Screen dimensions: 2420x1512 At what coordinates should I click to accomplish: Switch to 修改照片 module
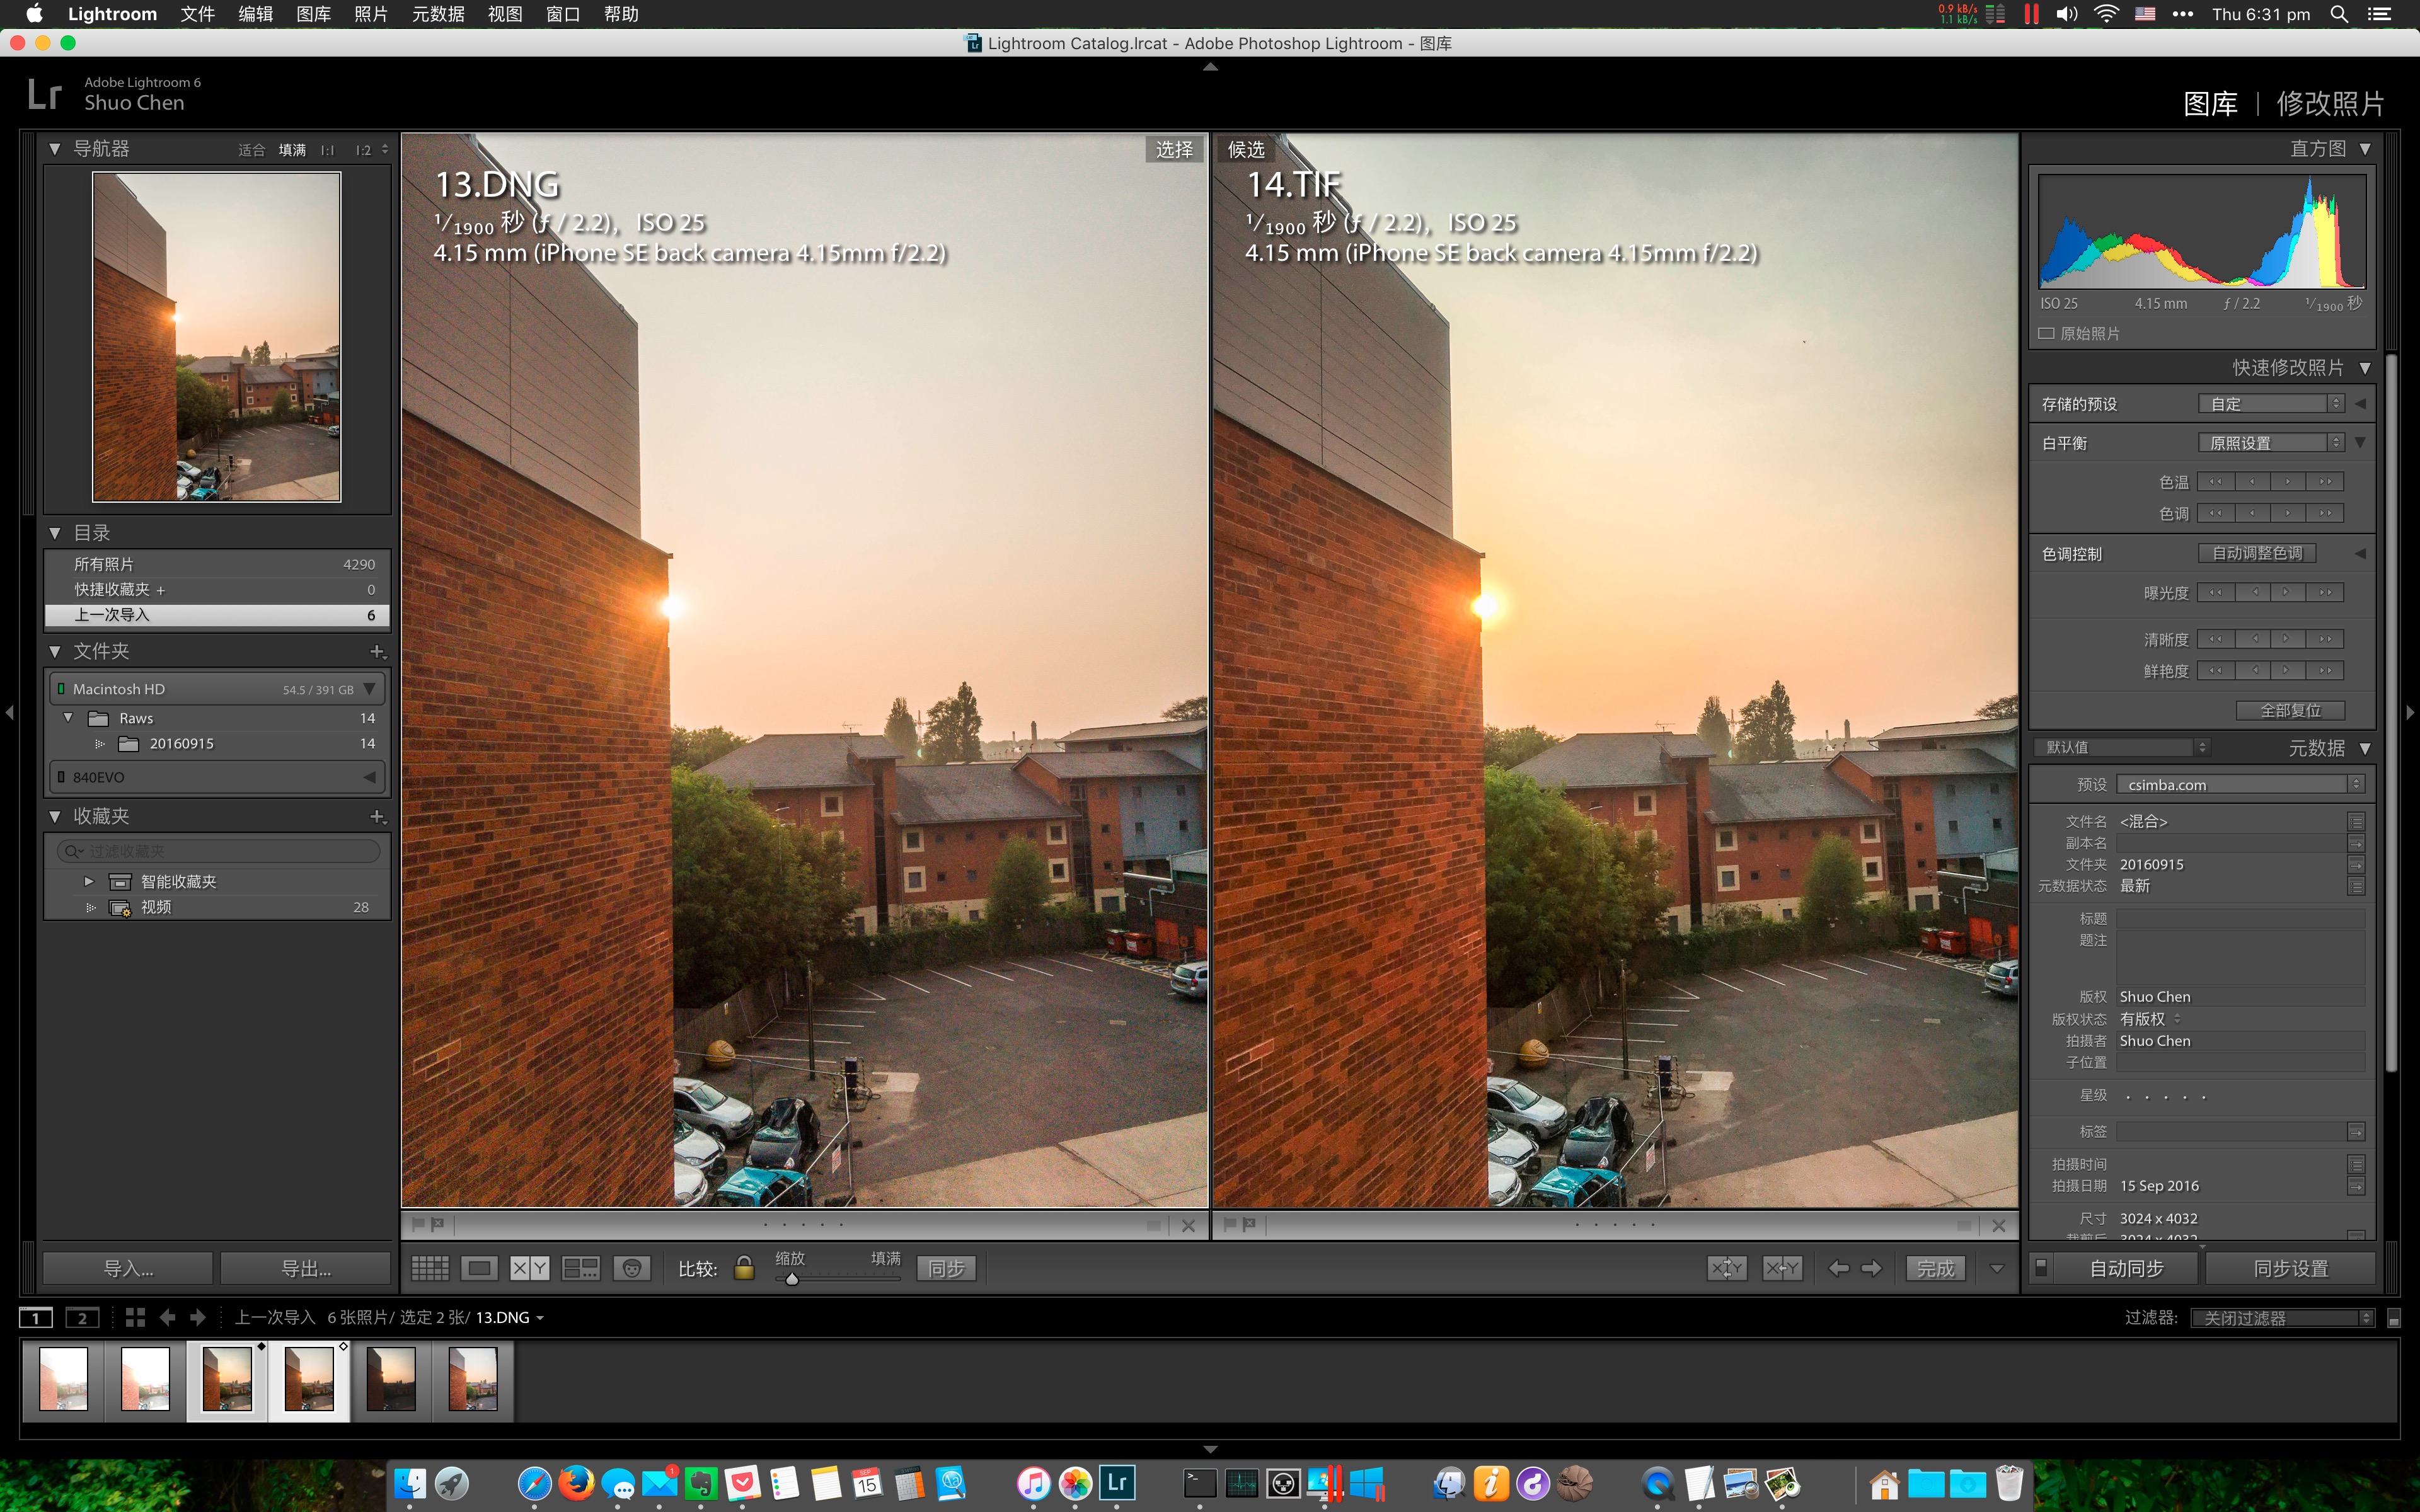[x=2330, y=103]
